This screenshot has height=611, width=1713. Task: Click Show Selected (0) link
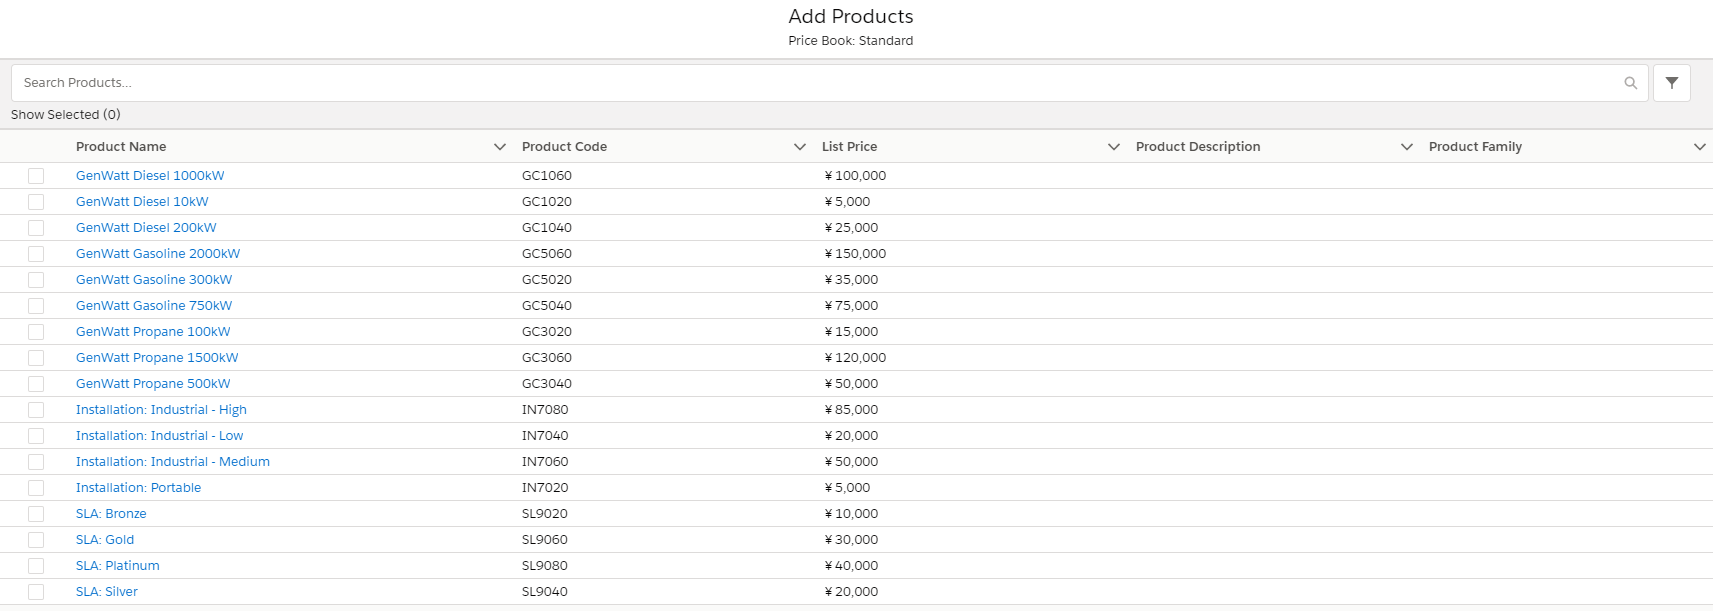click(66, 115)
